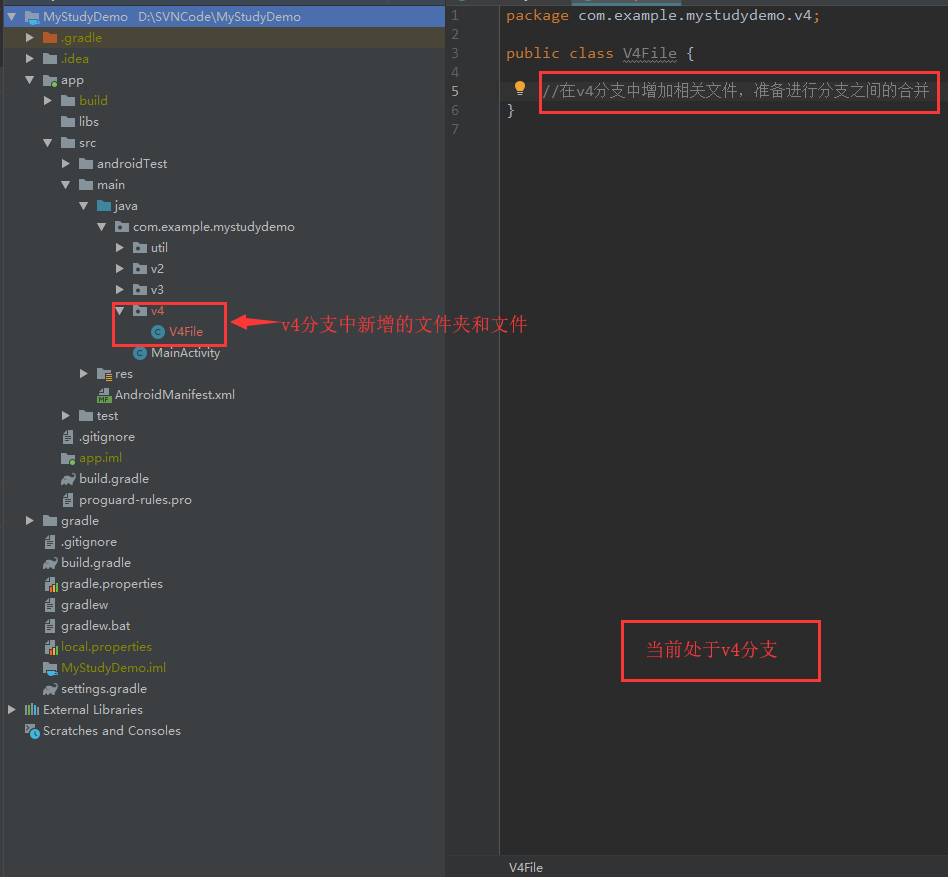The height and width of the screenshot is (877, 948).
Task: Select the root build.gradle file
Action: pos(96,563)
